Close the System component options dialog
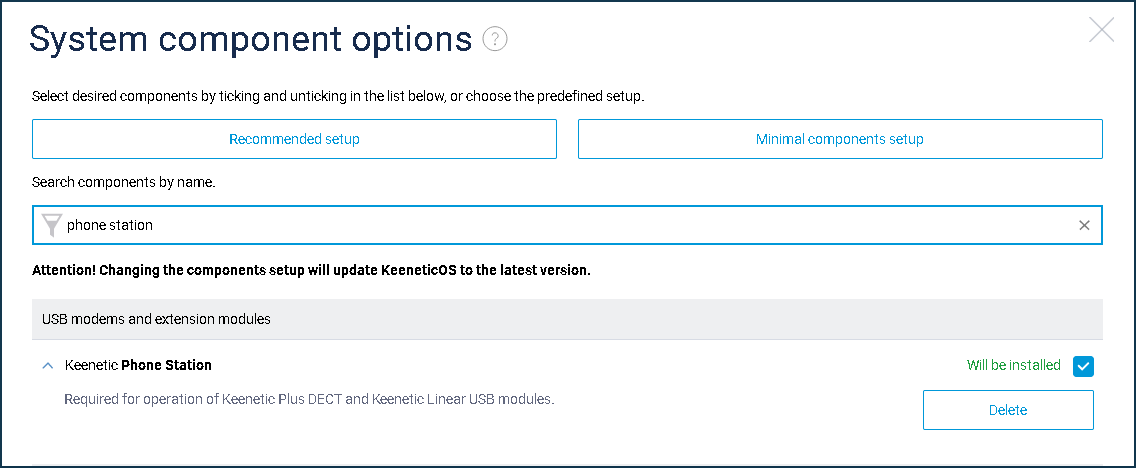This screenshot has width=1136, height=468. click(1101, 30)
